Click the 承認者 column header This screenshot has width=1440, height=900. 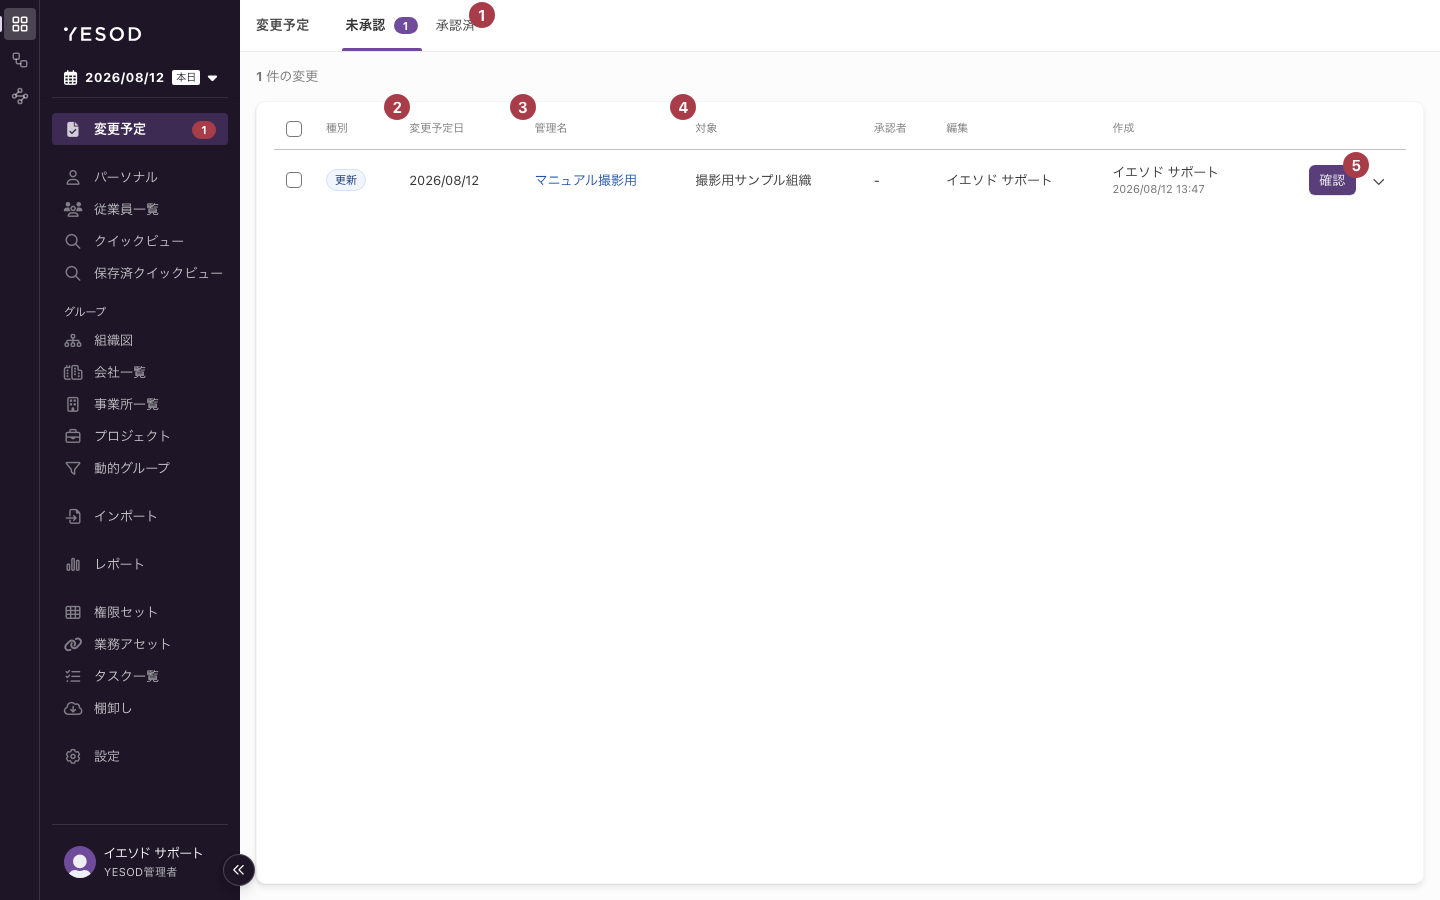(x=890, y=128)
